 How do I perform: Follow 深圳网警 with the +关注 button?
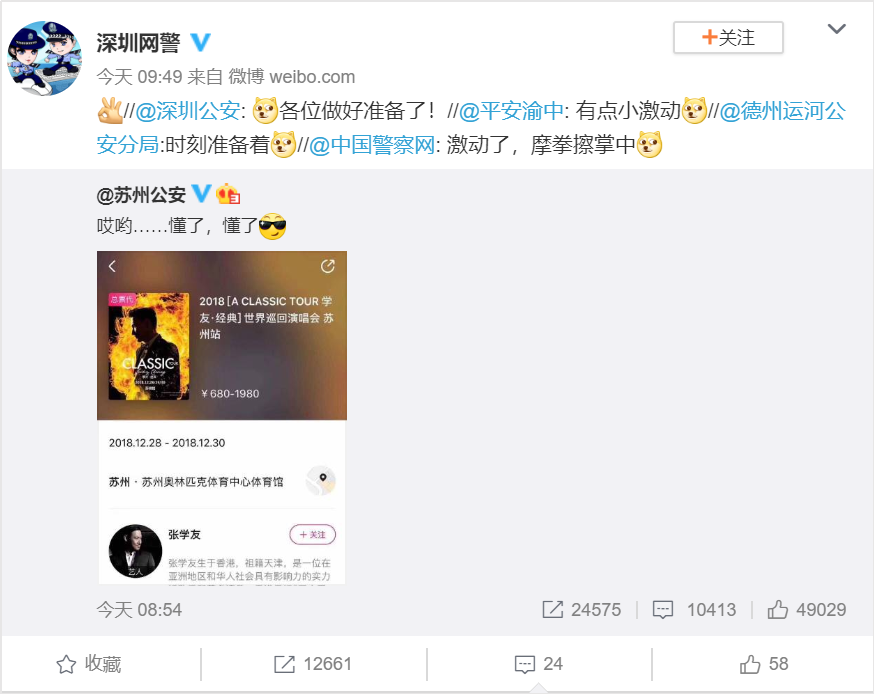728,37
